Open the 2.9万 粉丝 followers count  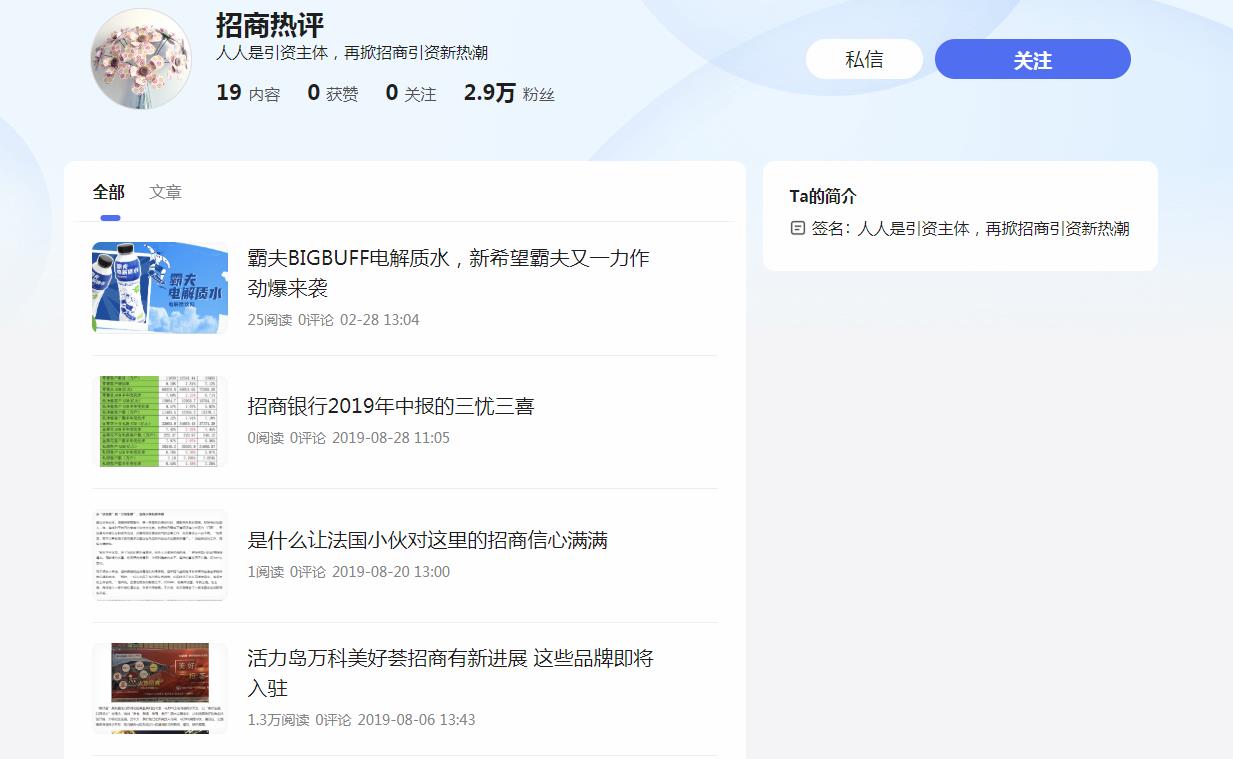pyautogui.click(x=509, y=93)
